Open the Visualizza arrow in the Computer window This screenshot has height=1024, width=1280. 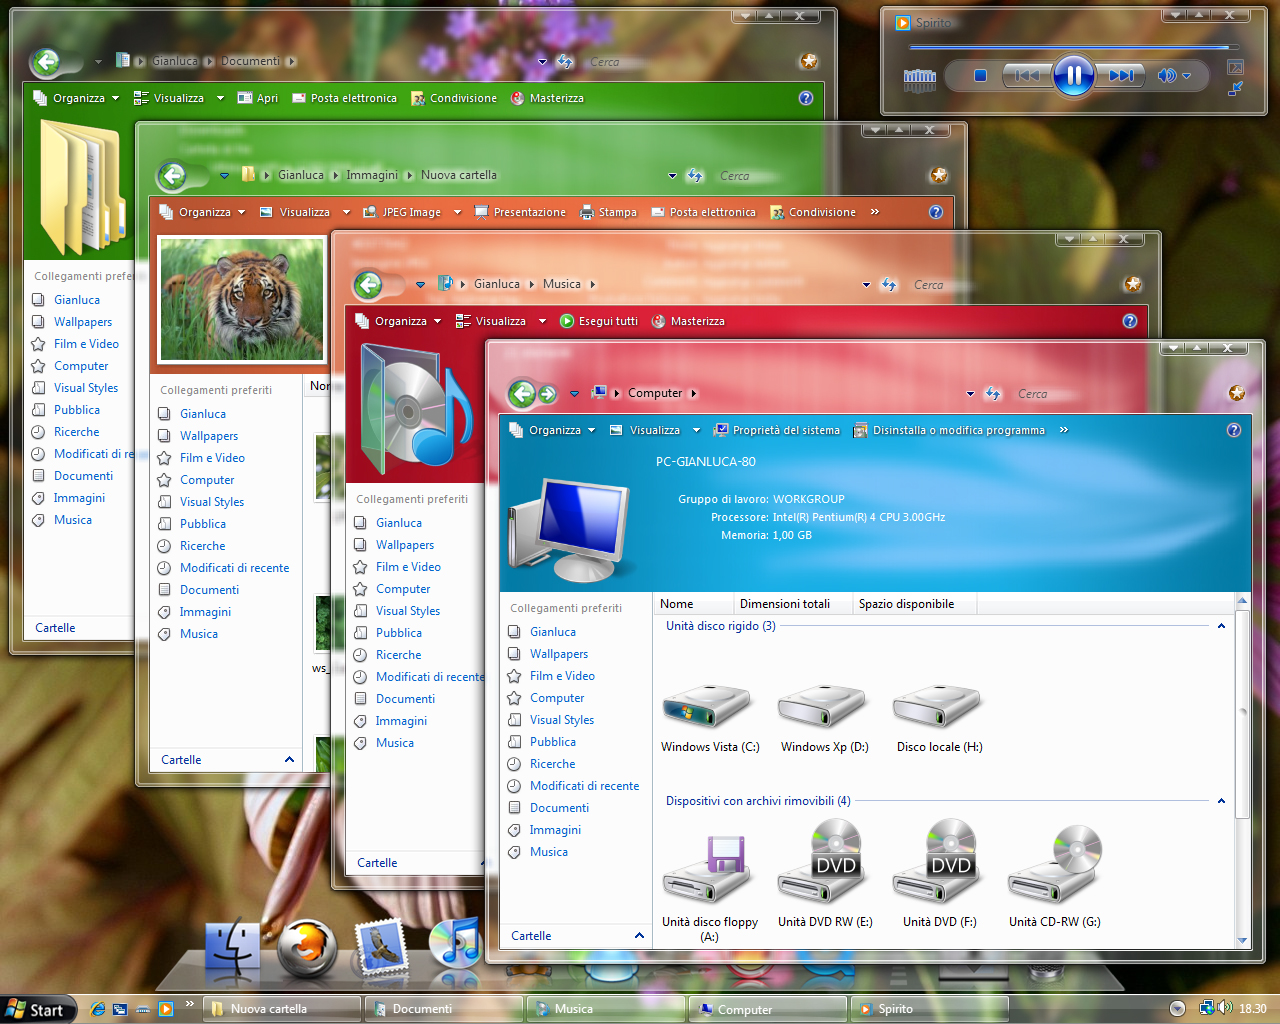(696, 430)
